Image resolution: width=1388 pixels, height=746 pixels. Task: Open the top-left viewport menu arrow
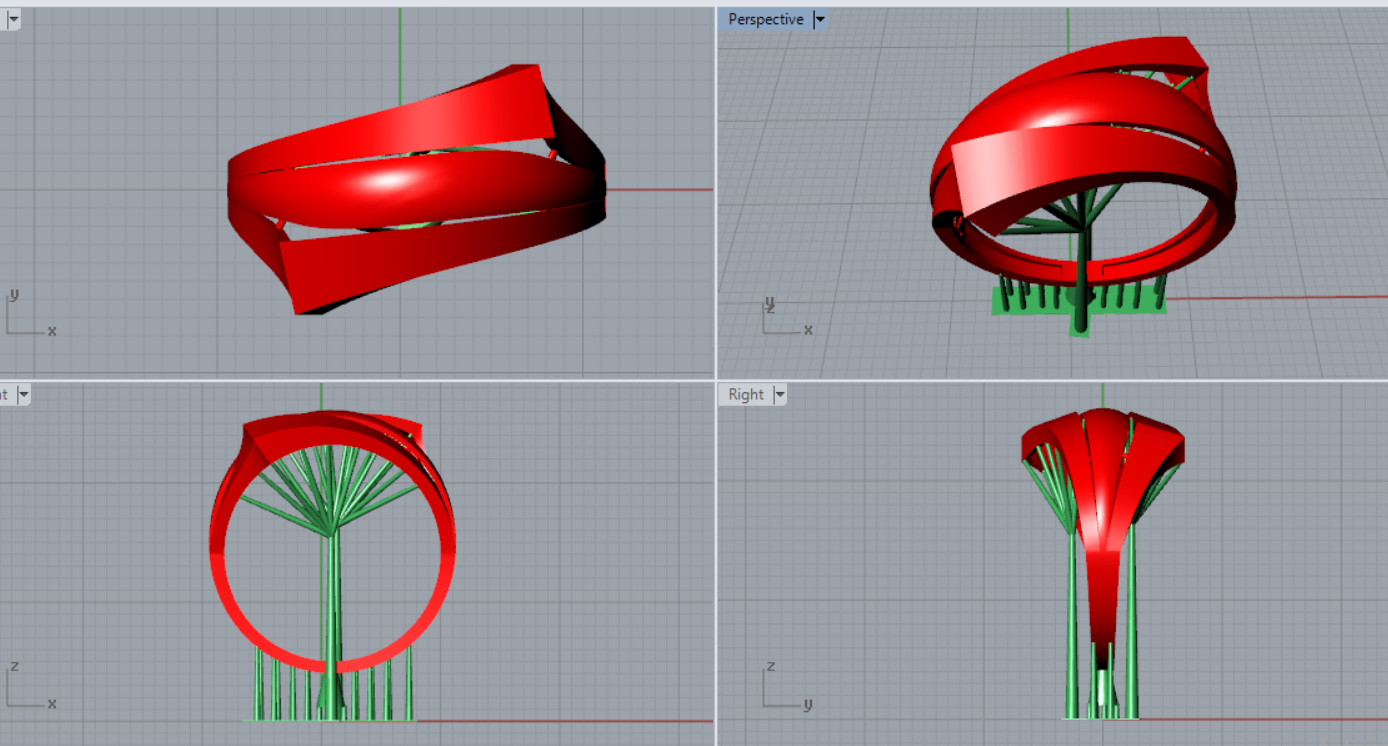pyautogui.click(x=14, y=19)
